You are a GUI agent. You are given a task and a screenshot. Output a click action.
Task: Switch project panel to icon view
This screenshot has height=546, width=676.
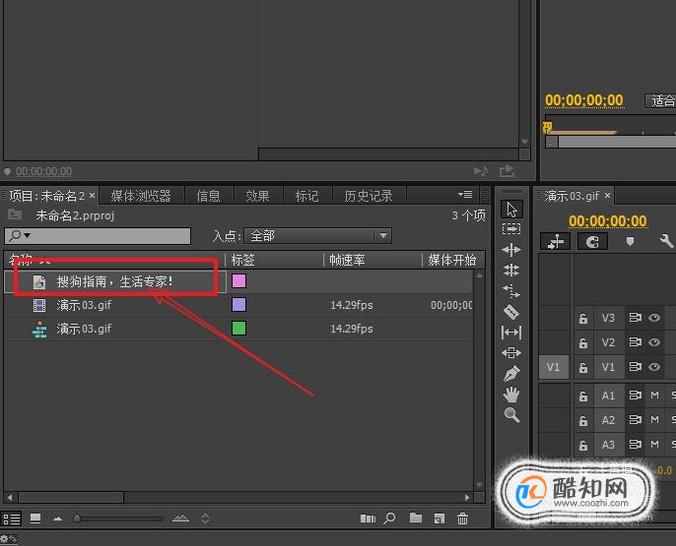point(35,518)
